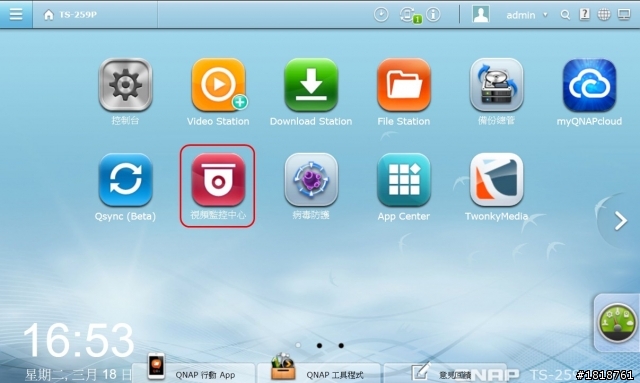Open QNAP 行動 App link
The width and height of the screenshot is (640, 383).
pos(193,373)
